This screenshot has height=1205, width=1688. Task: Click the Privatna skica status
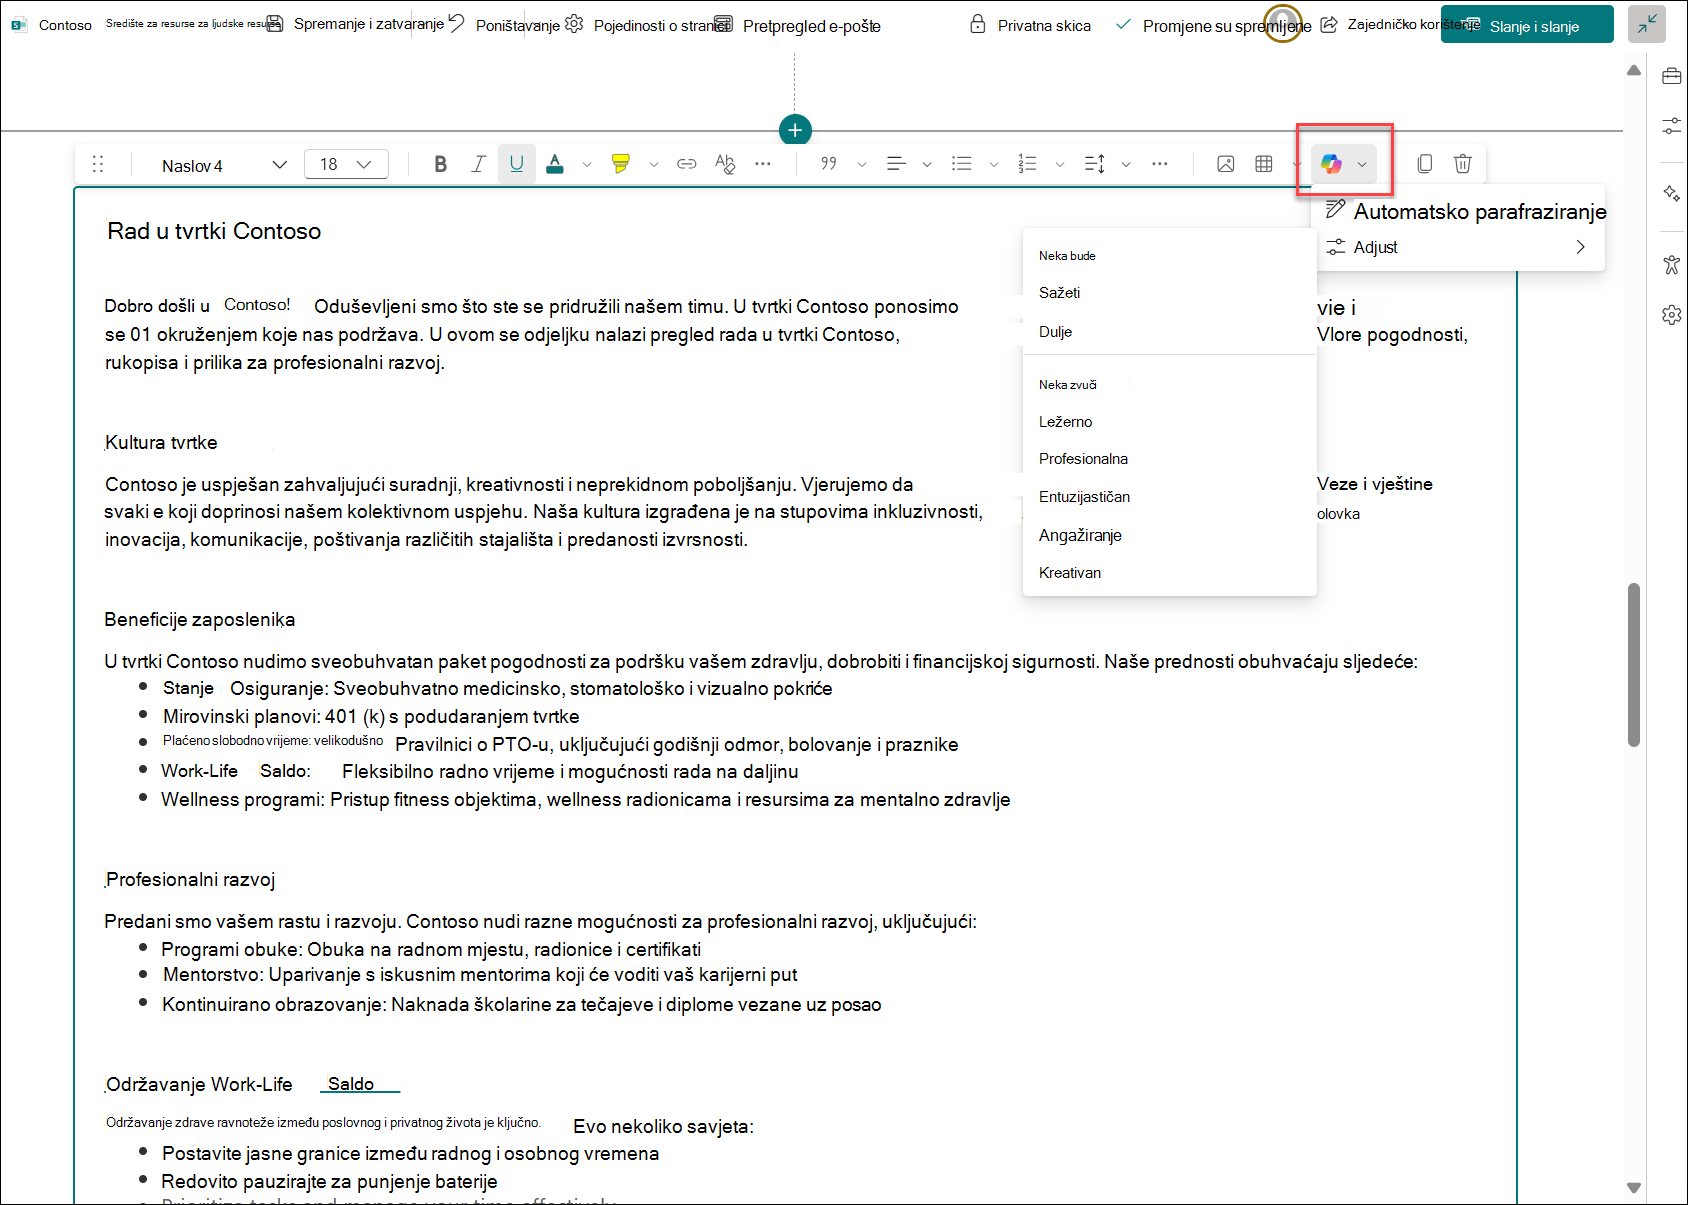1031,25
